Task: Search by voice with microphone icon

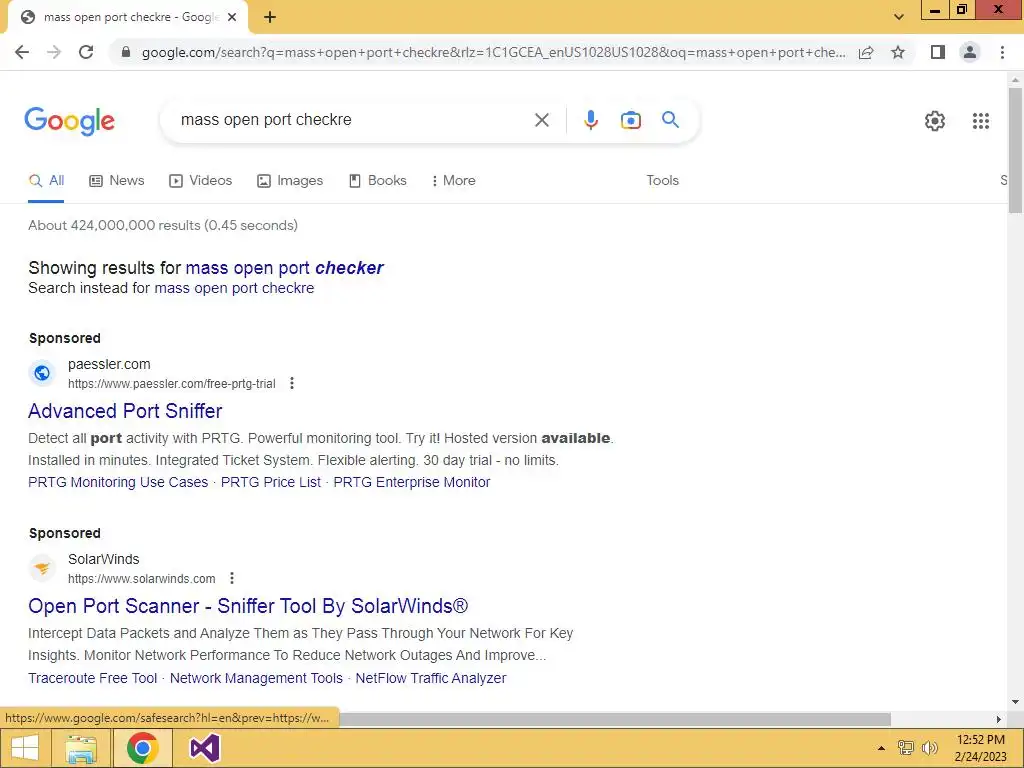Action: pyautogui.click(x=590, y=120)
